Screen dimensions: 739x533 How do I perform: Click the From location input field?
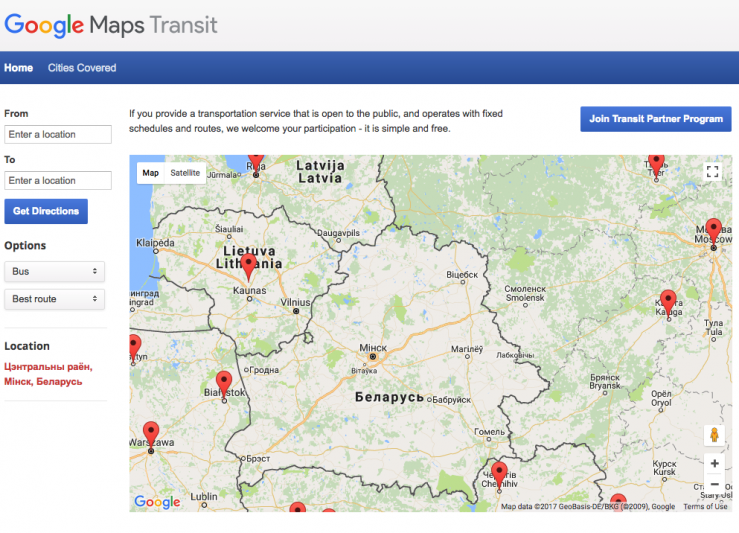point(58,134)
